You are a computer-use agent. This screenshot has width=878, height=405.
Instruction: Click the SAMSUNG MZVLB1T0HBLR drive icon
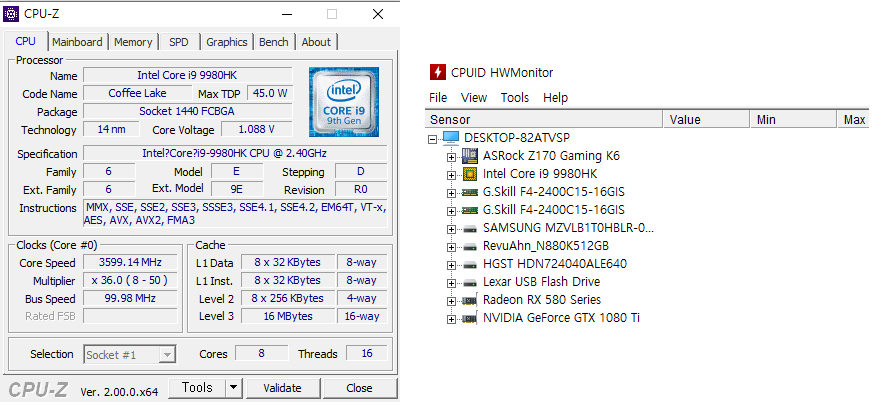click(470, 229)
